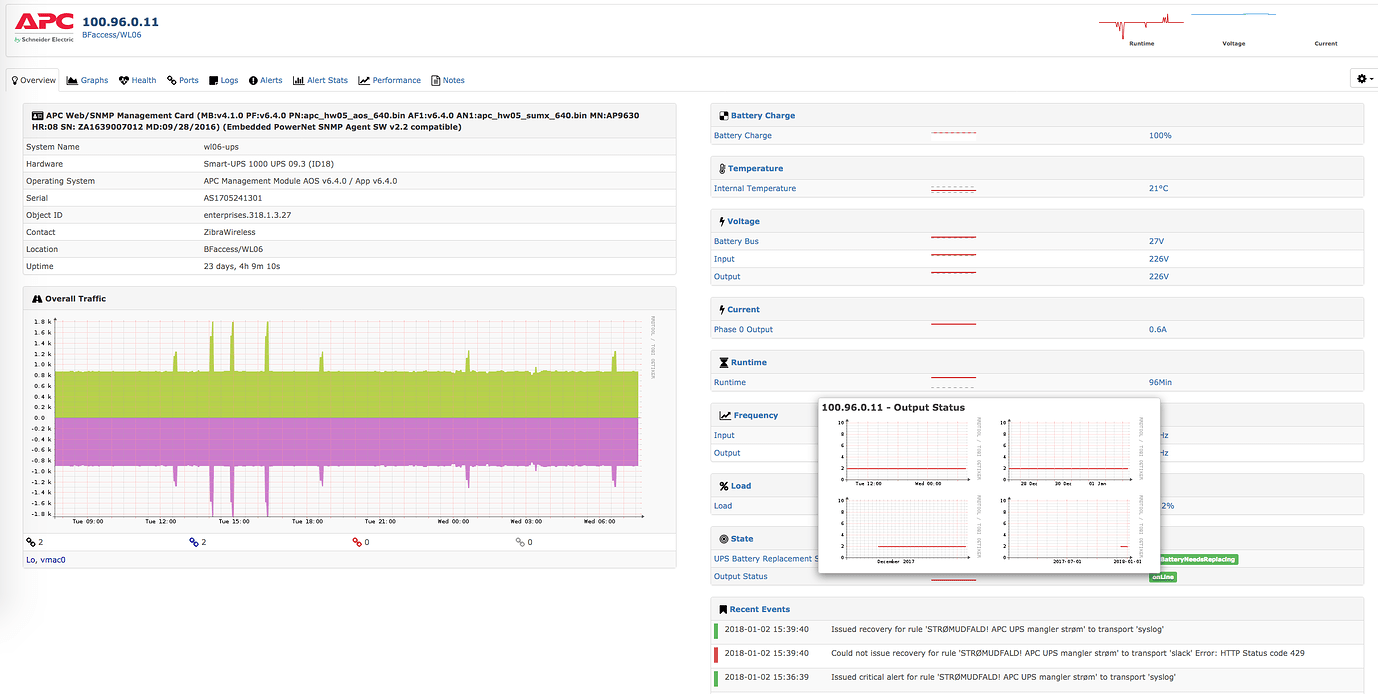Click the icon beside Overall Traffic heading
Viewport: 1378px width, 694px height.
point(36,297)
